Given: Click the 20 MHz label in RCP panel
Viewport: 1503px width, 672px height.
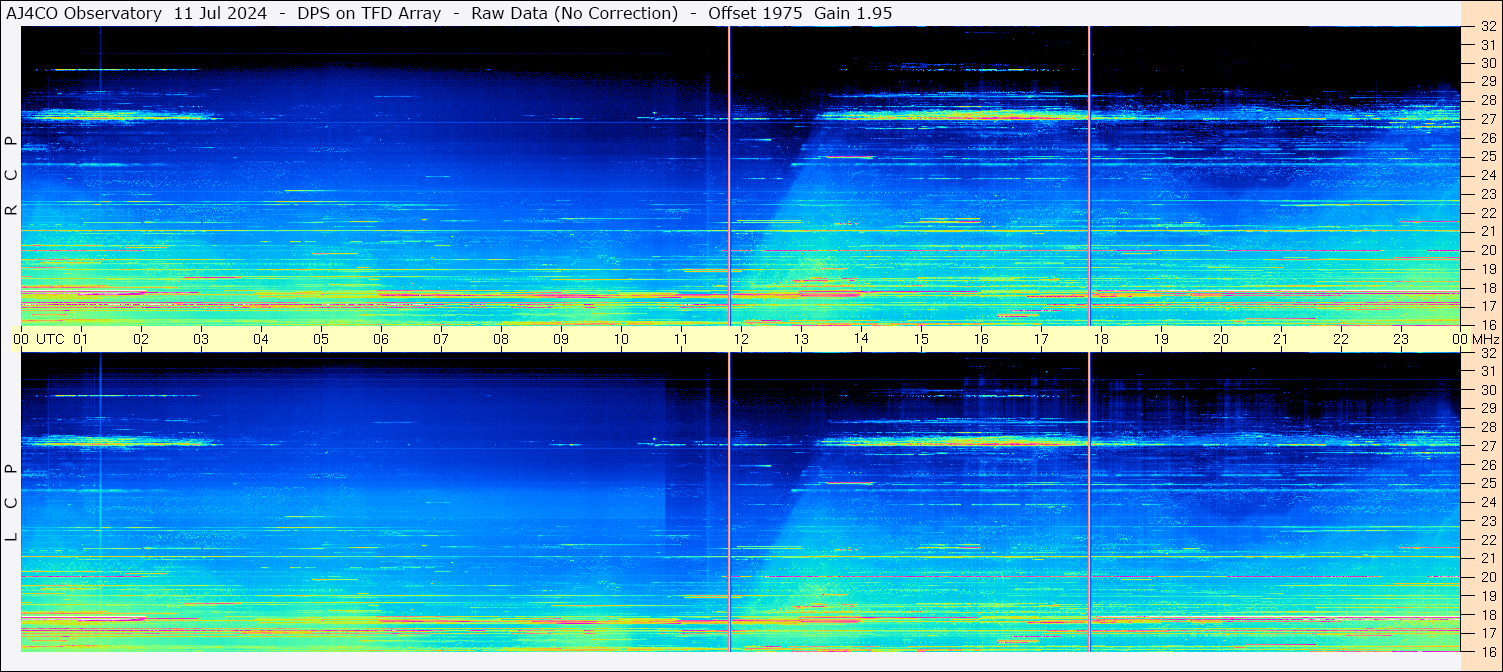Looking at the screenshot, I should (x=1487, y=250).
